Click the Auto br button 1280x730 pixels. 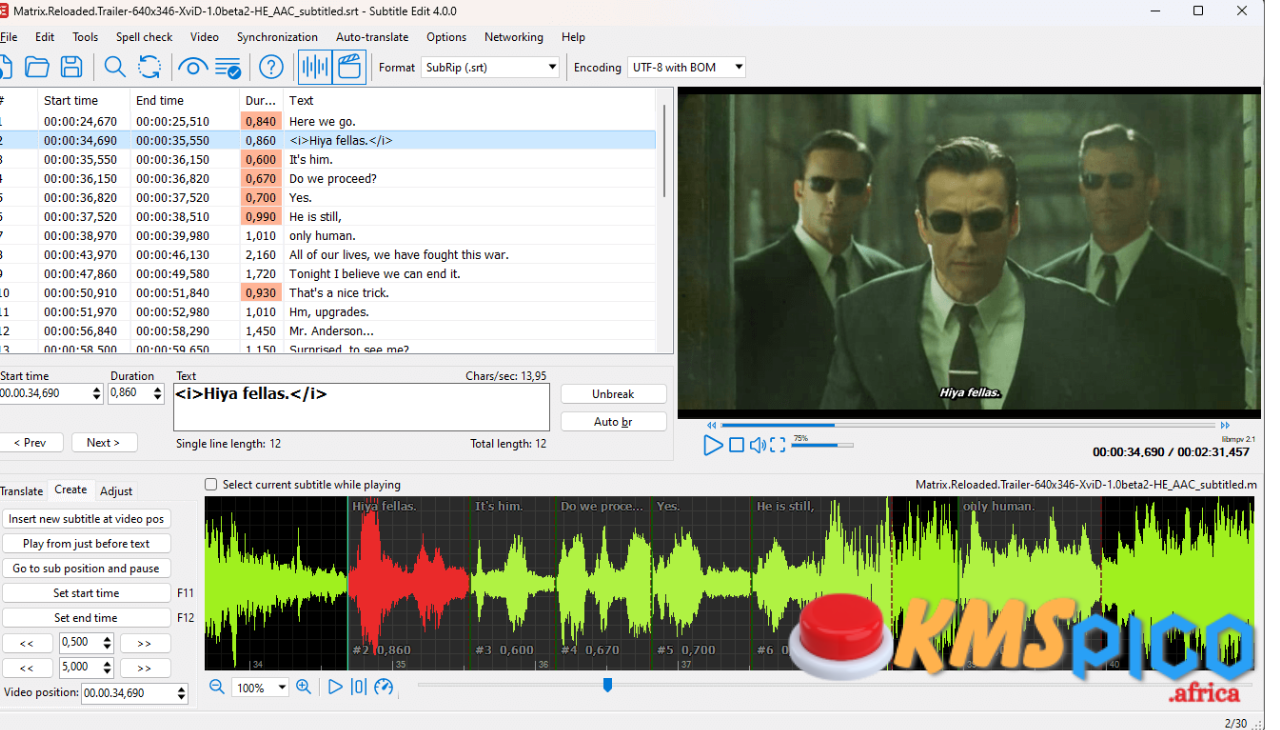click(x=613, y=422)
